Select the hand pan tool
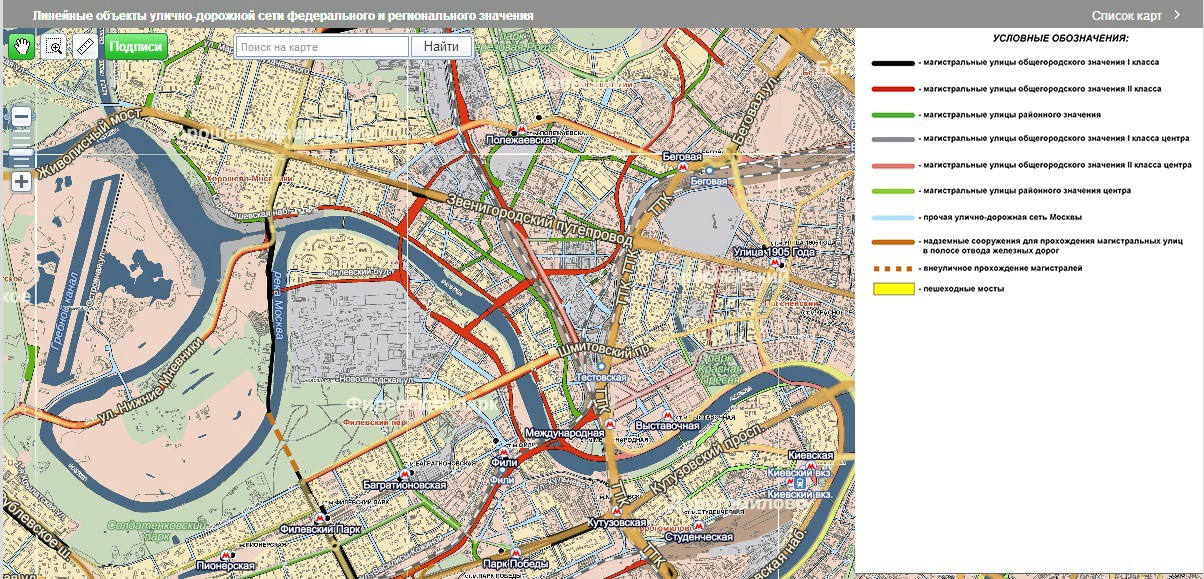 22,46
